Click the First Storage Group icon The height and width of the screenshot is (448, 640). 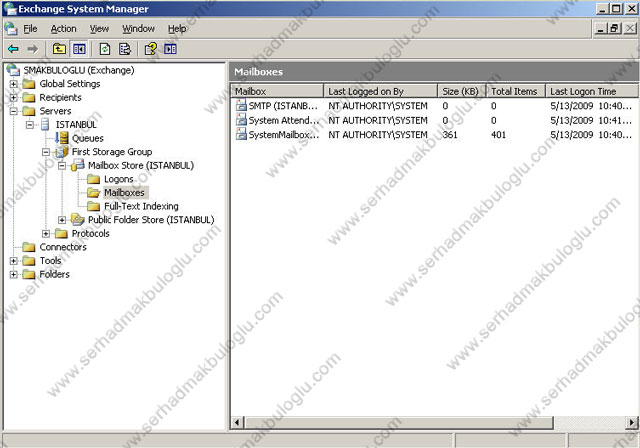coord(62,152)
